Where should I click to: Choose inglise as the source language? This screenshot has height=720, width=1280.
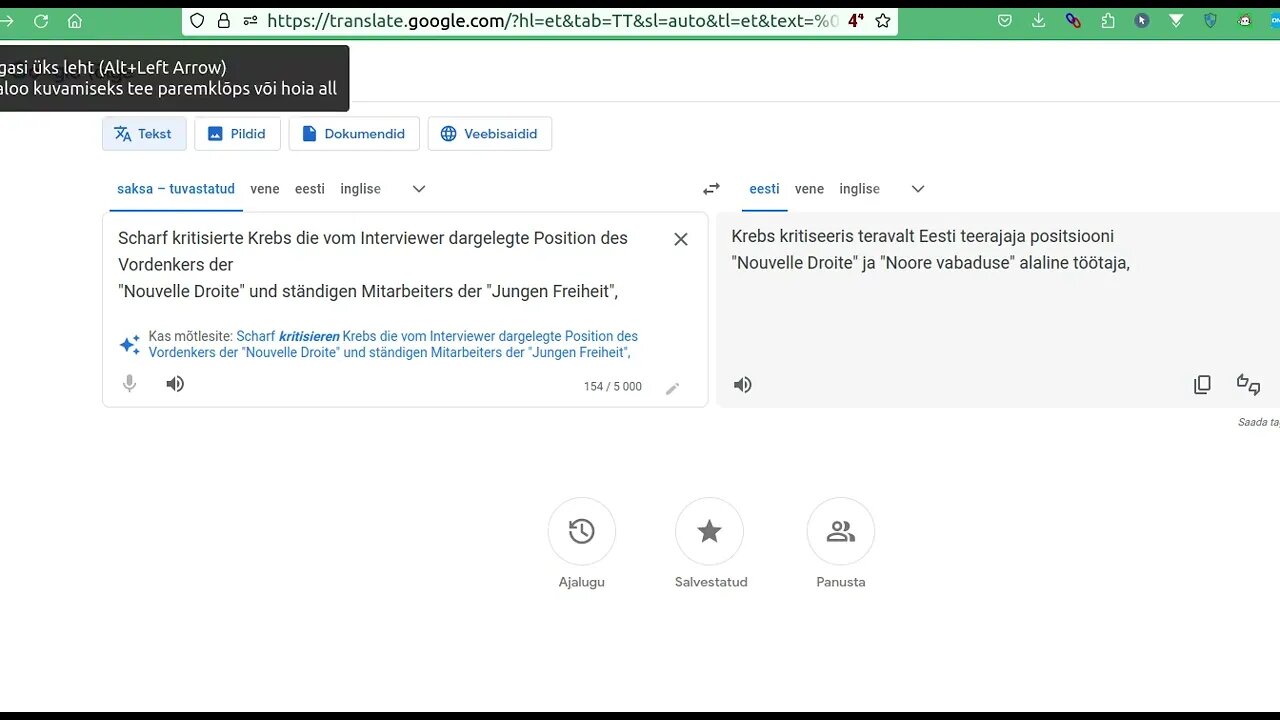(x=360, y=189)
